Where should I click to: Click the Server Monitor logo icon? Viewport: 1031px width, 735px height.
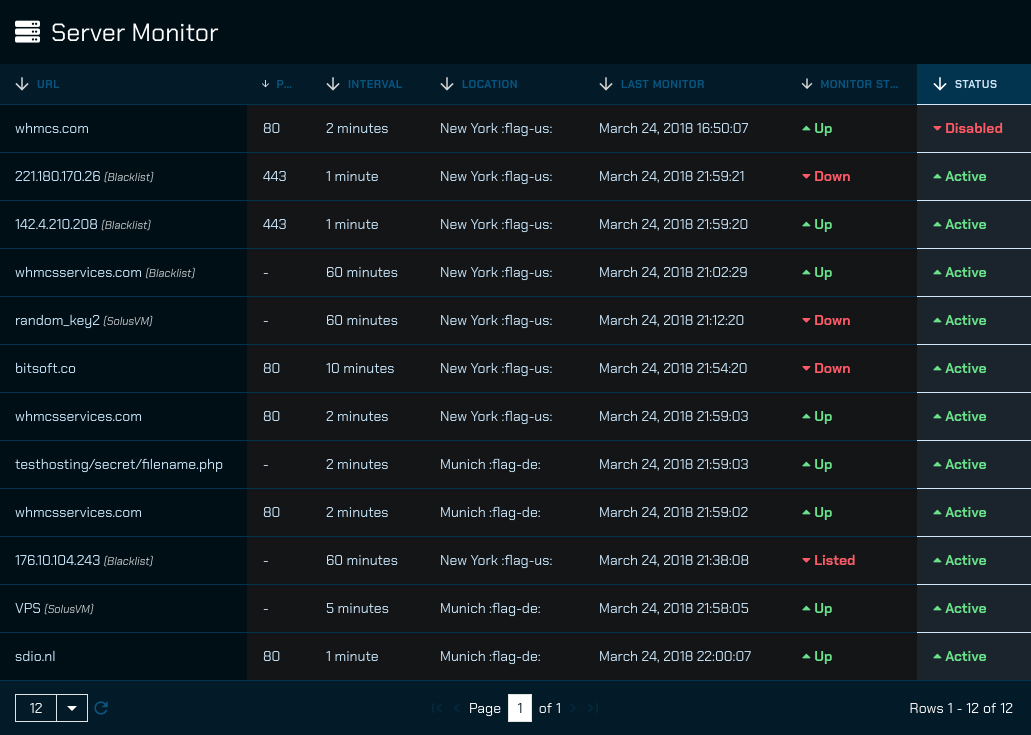click(27, 32)
